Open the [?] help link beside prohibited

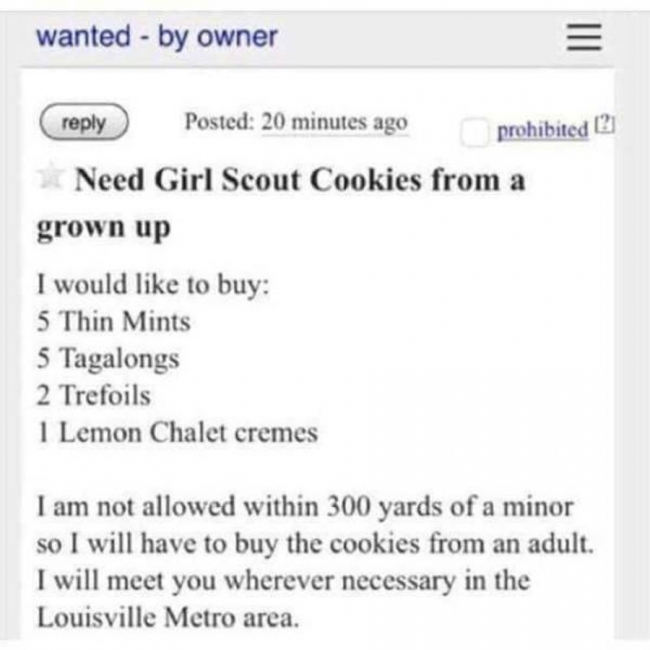pos(605,124)
